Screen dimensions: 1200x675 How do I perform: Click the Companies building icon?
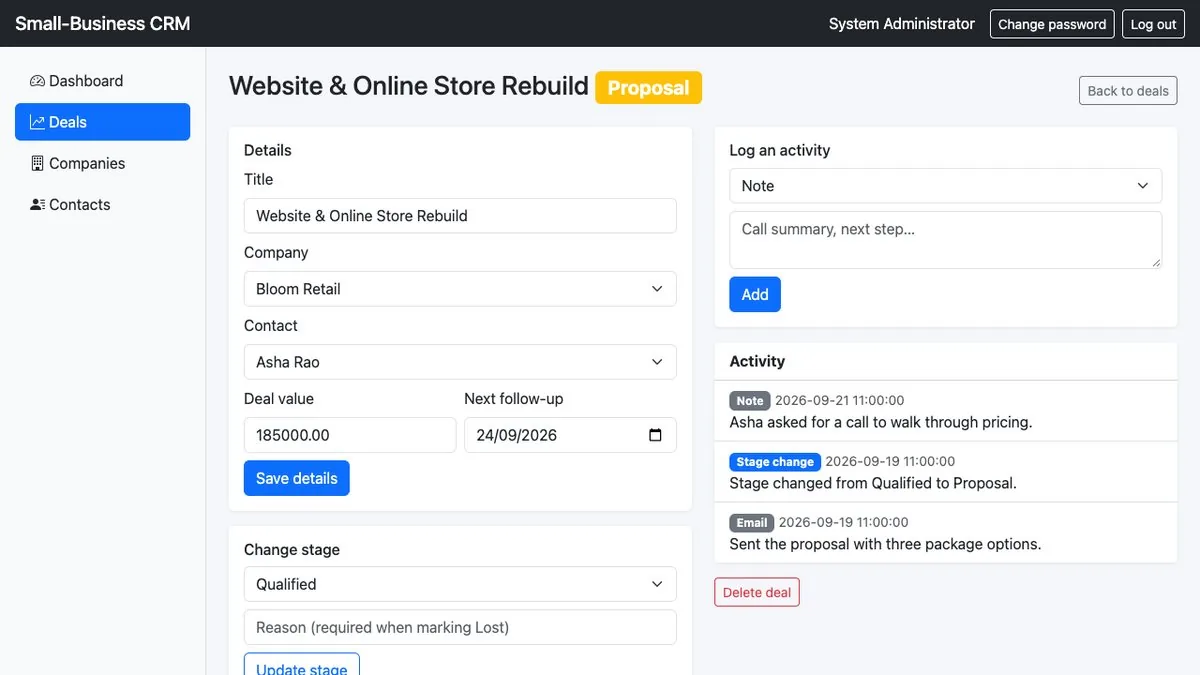[x=38, y=163]
